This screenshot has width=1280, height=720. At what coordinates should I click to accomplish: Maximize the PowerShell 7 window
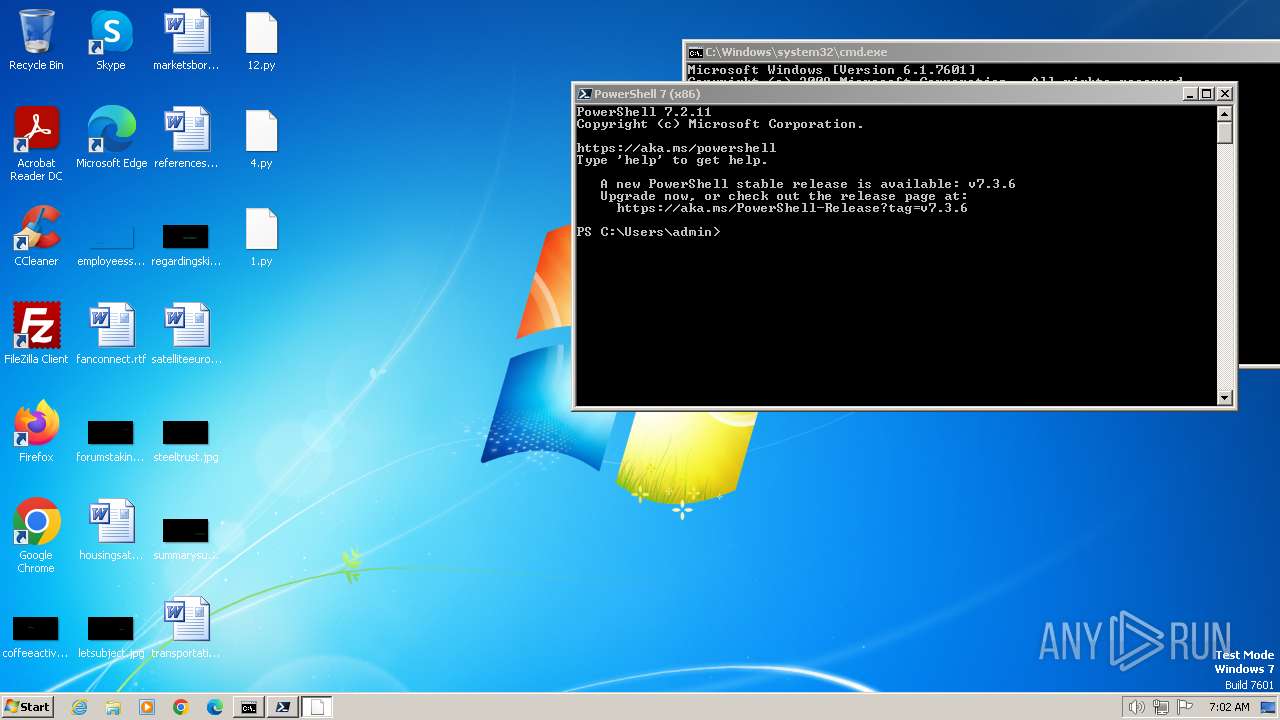click(1207, 94)
